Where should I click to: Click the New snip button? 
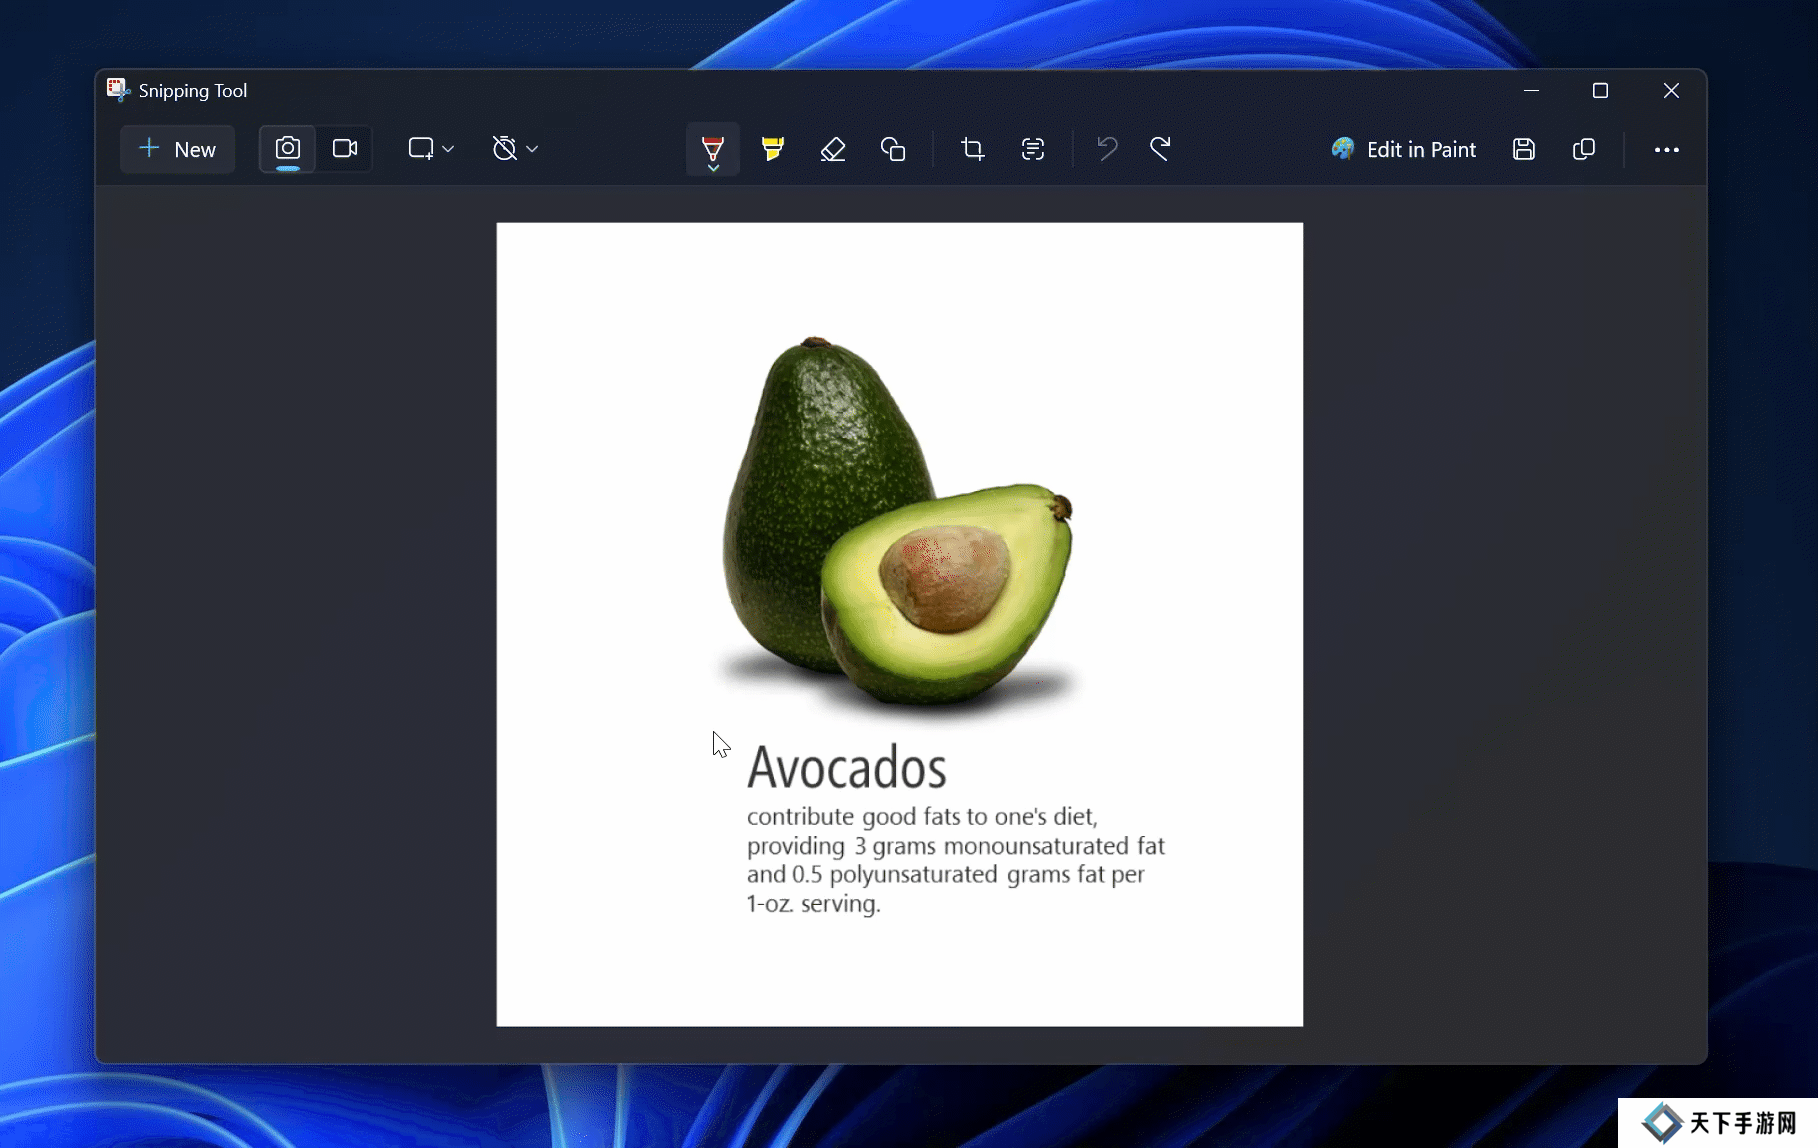pyautogui.click(x=178, y=149)
